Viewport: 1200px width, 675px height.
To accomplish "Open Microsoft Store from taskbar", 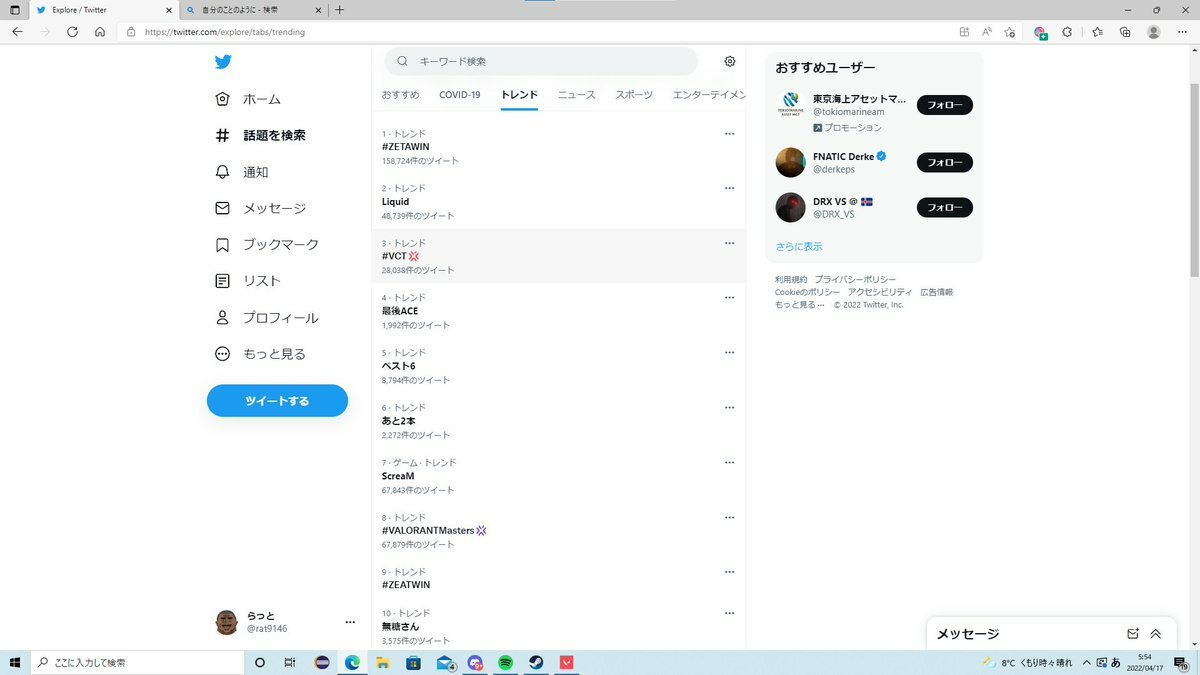I will [413, 663].
